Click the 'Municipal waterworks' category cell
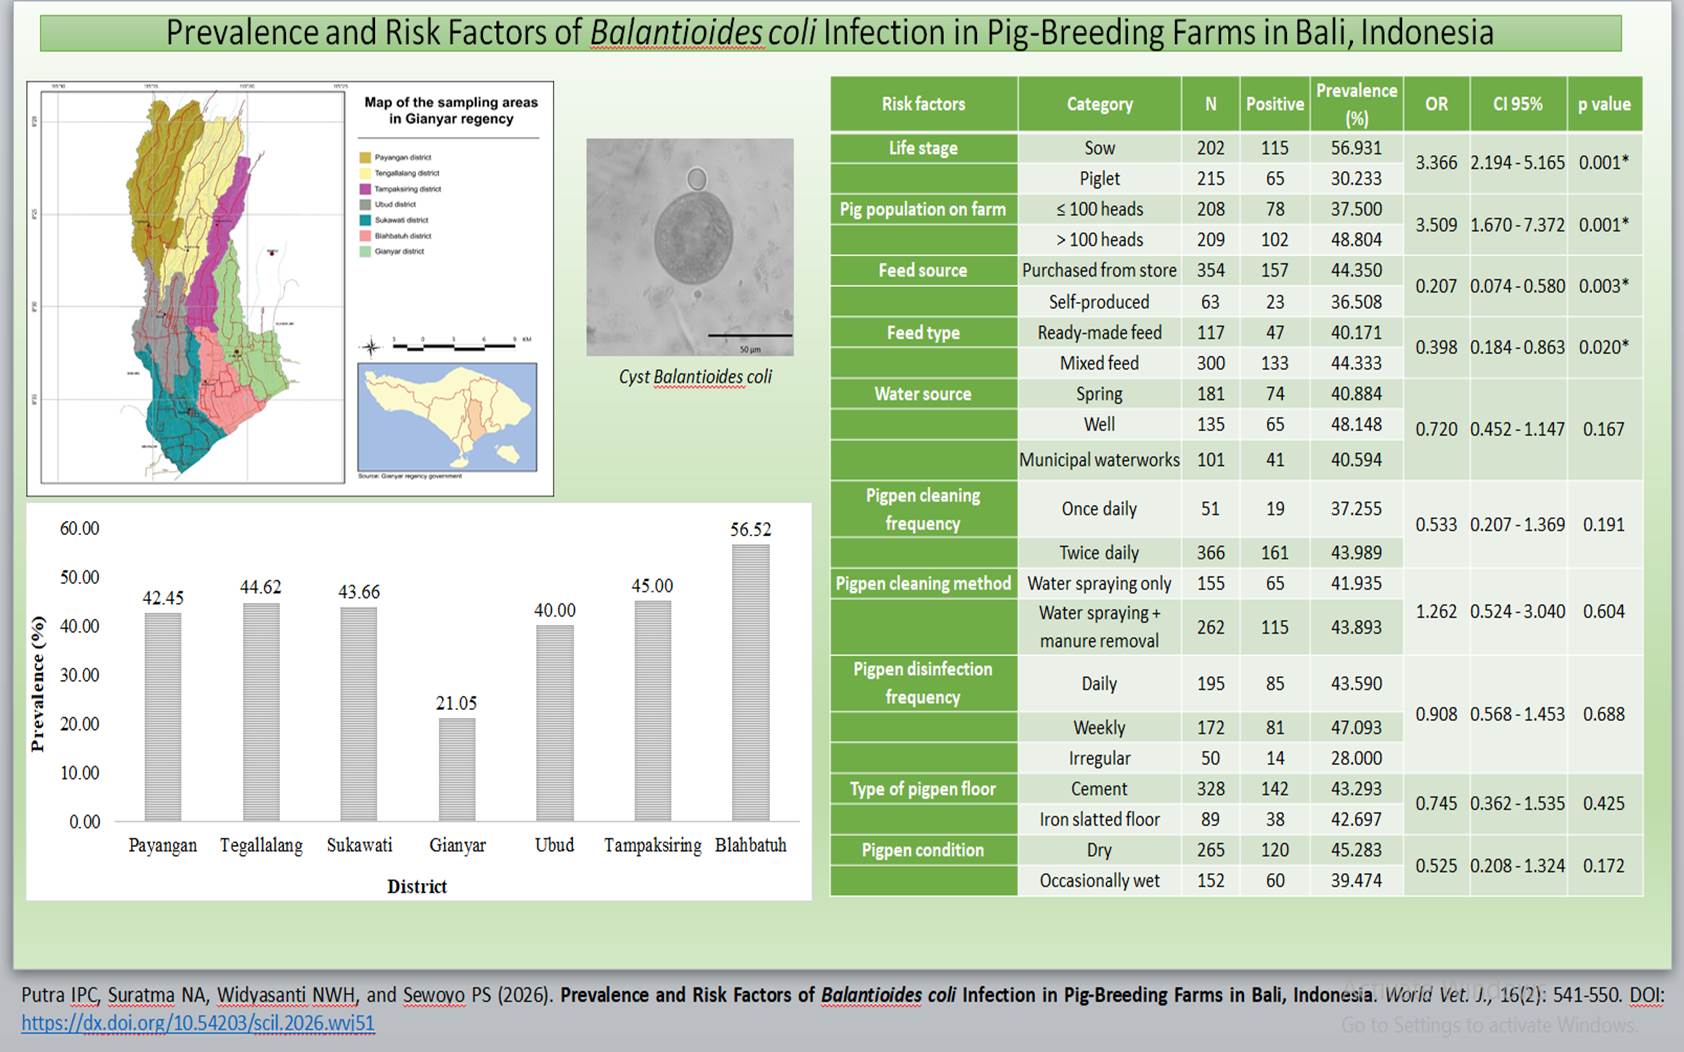Viewport: 1684px width, 1052px height. pos(1099,460)
